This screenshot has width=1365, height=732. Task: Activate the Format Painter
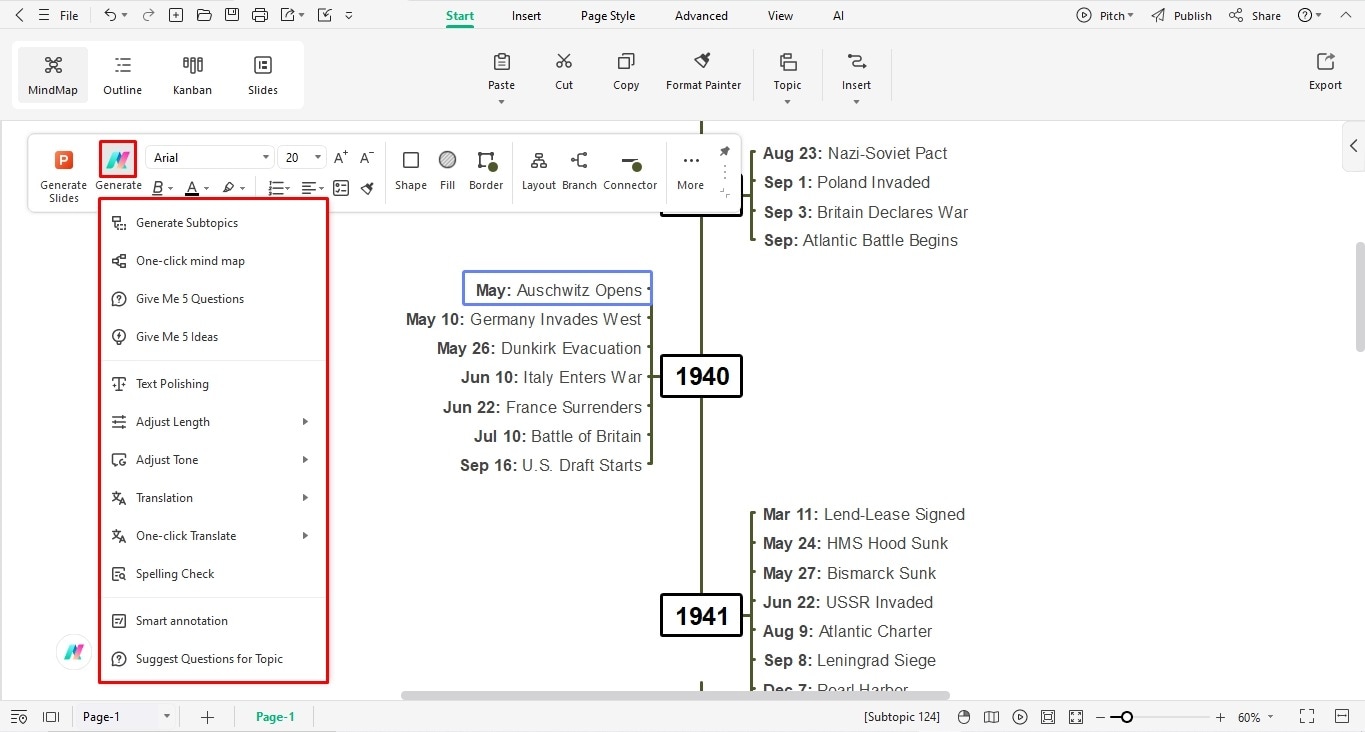(704, 72)
